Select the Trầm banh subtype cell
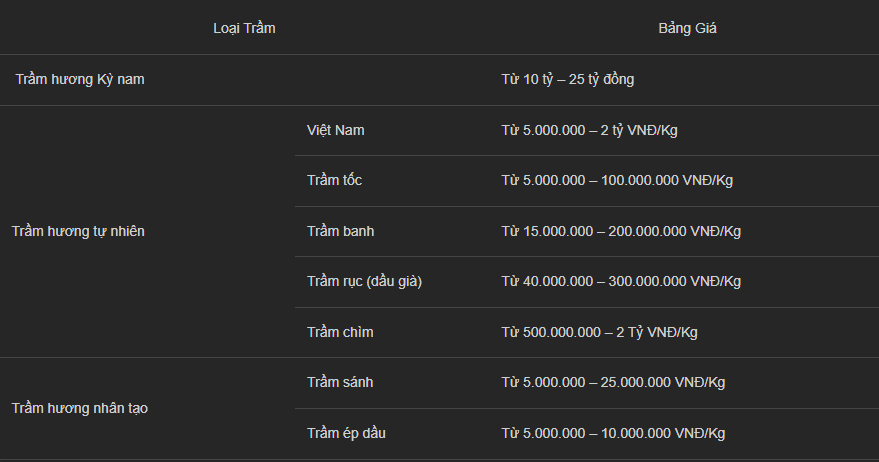 pos(340,231)
